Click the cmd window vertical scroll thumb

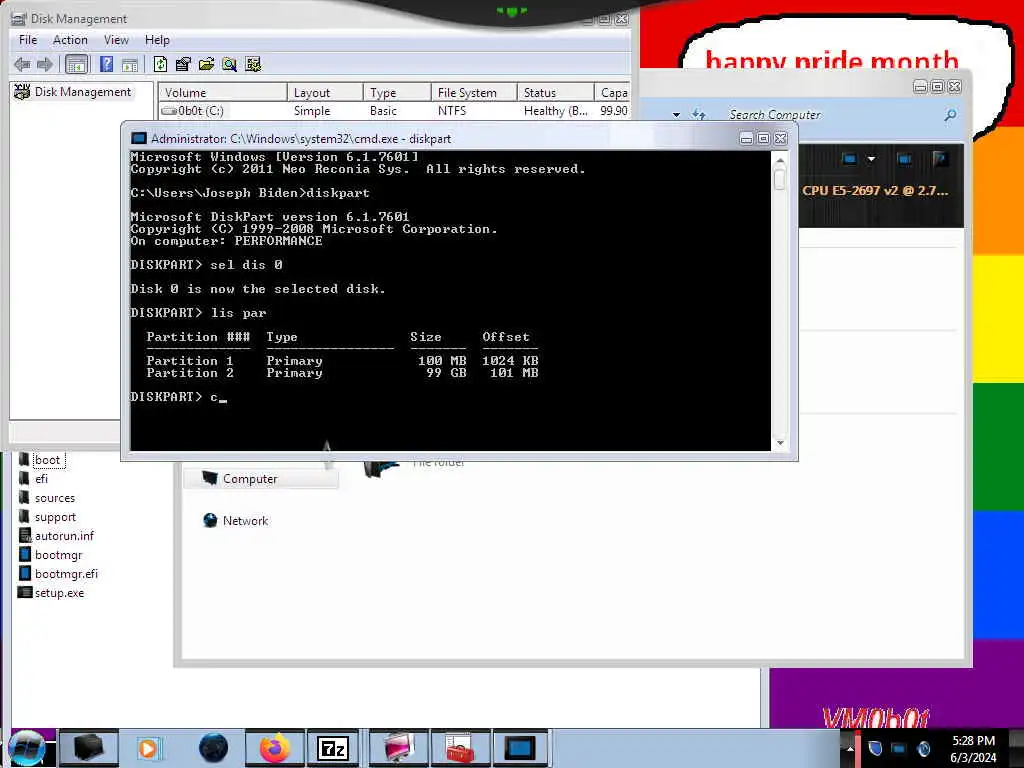coord(780,180)
